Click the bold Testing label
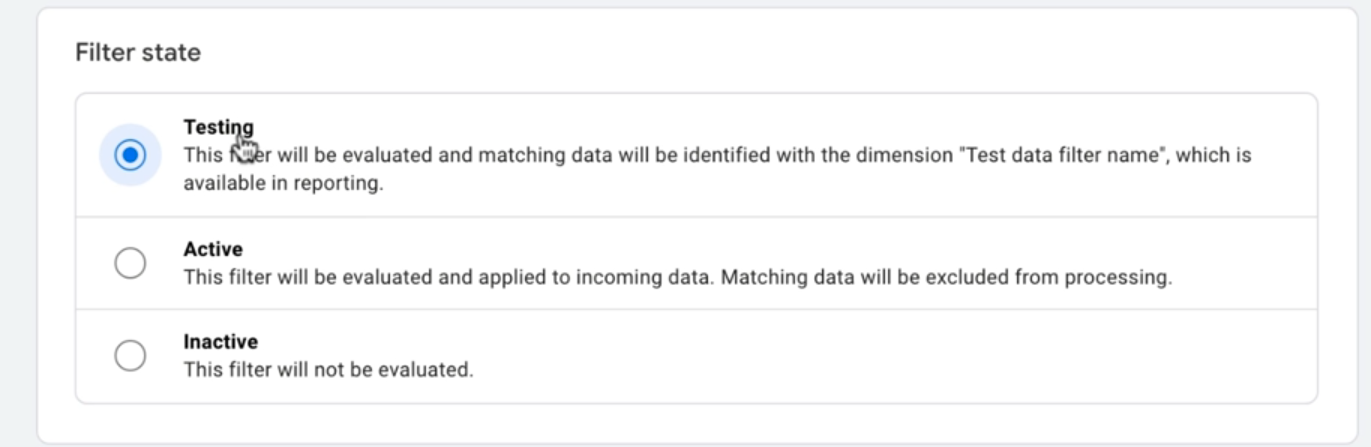This screenshot has width=1371, height=447. [x=218, y=127]
